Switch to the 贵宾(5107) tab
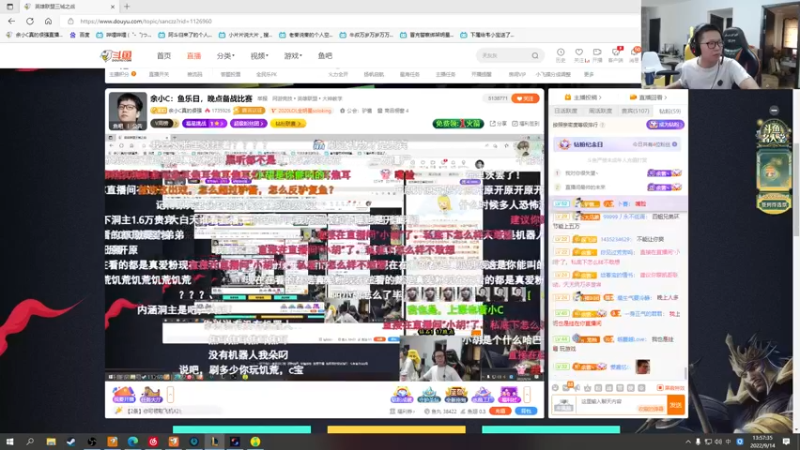The image size is (800, 450). coord(635,111)
